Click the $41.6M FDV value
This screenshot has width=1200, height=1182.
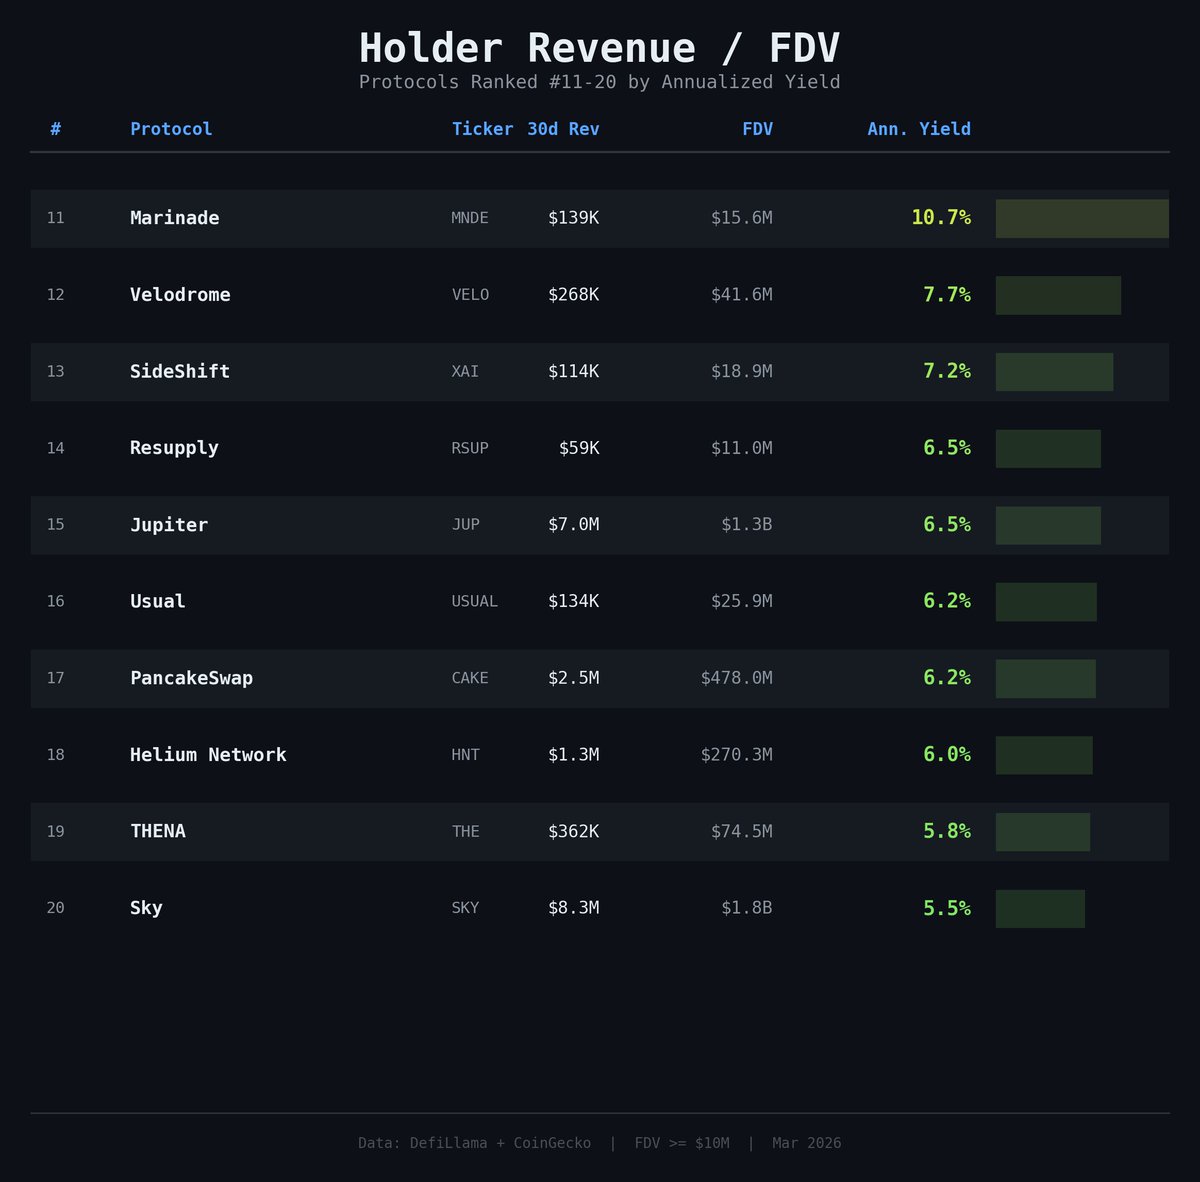pyautogui.click(x=742, y=295)
